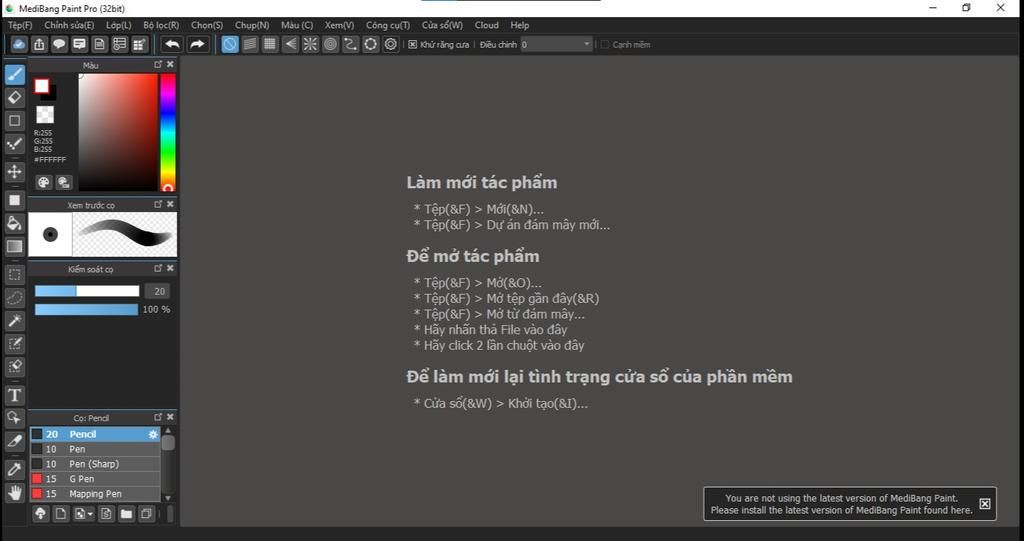The image size is (1024, 541).
Task: Select the Select Eraser tool
Action: [x=14, y=367]
